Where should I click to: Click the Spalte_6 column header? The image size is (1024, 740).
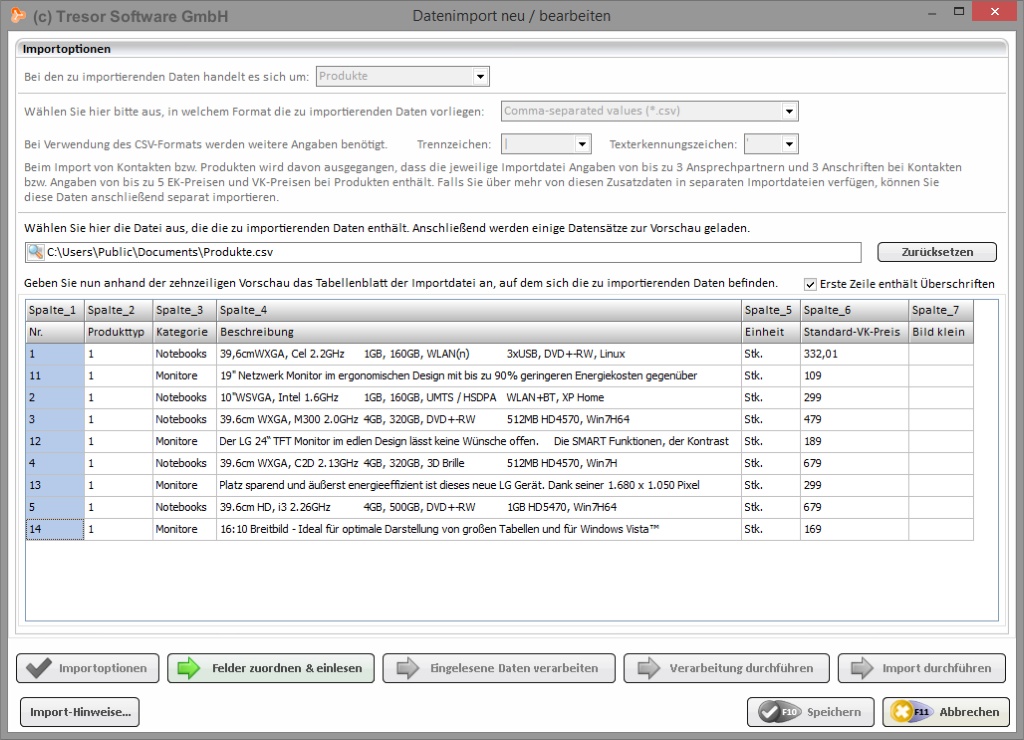click(x=853, y=310)
